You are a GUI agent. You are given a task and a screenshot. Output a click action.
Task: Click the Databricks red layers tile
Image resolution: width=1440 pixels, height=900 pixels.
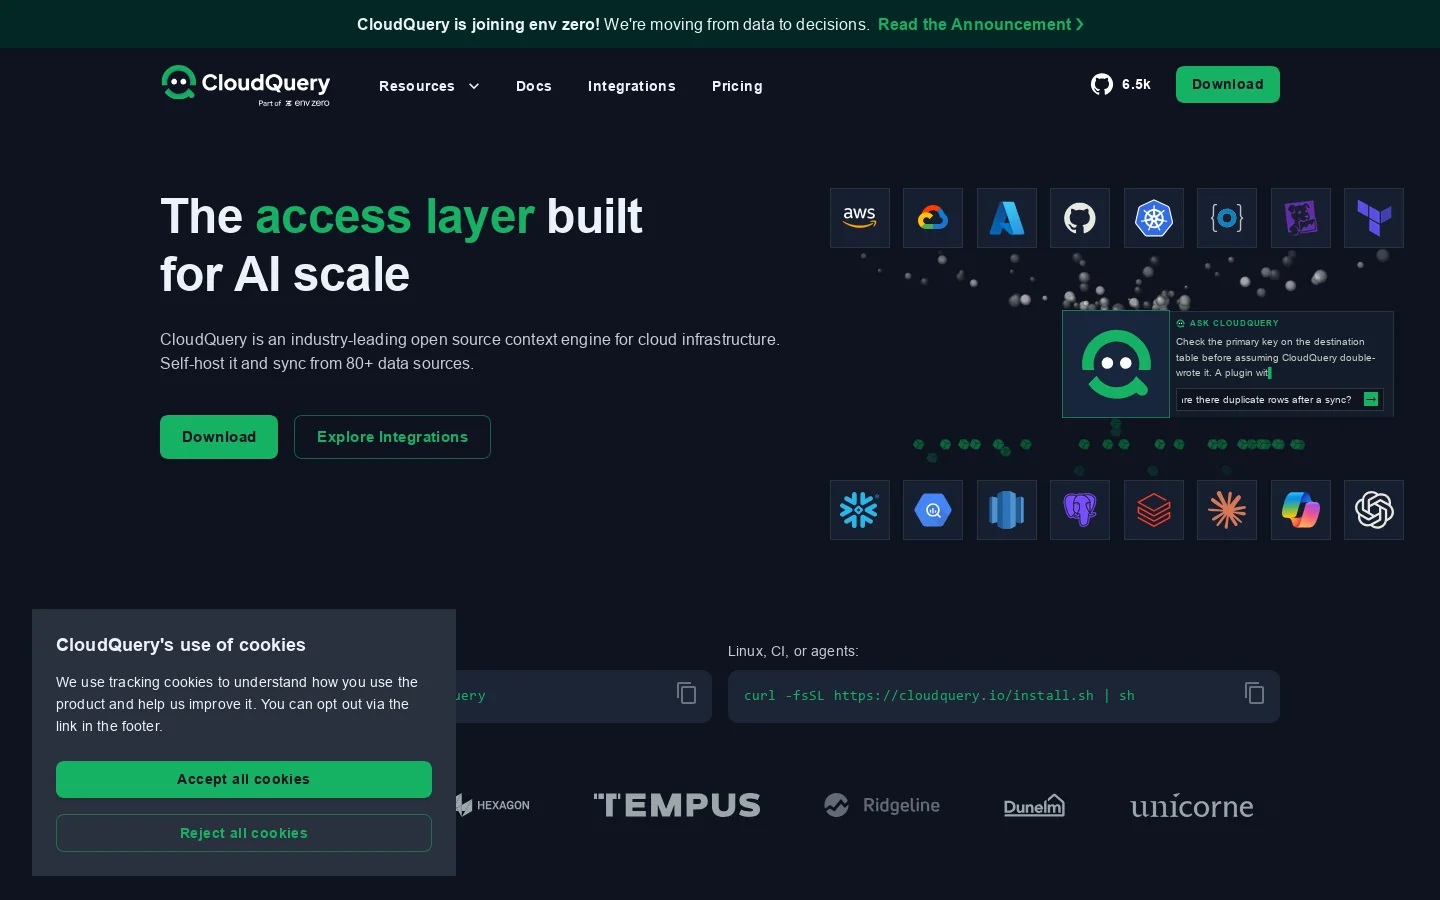[1154, 510]
